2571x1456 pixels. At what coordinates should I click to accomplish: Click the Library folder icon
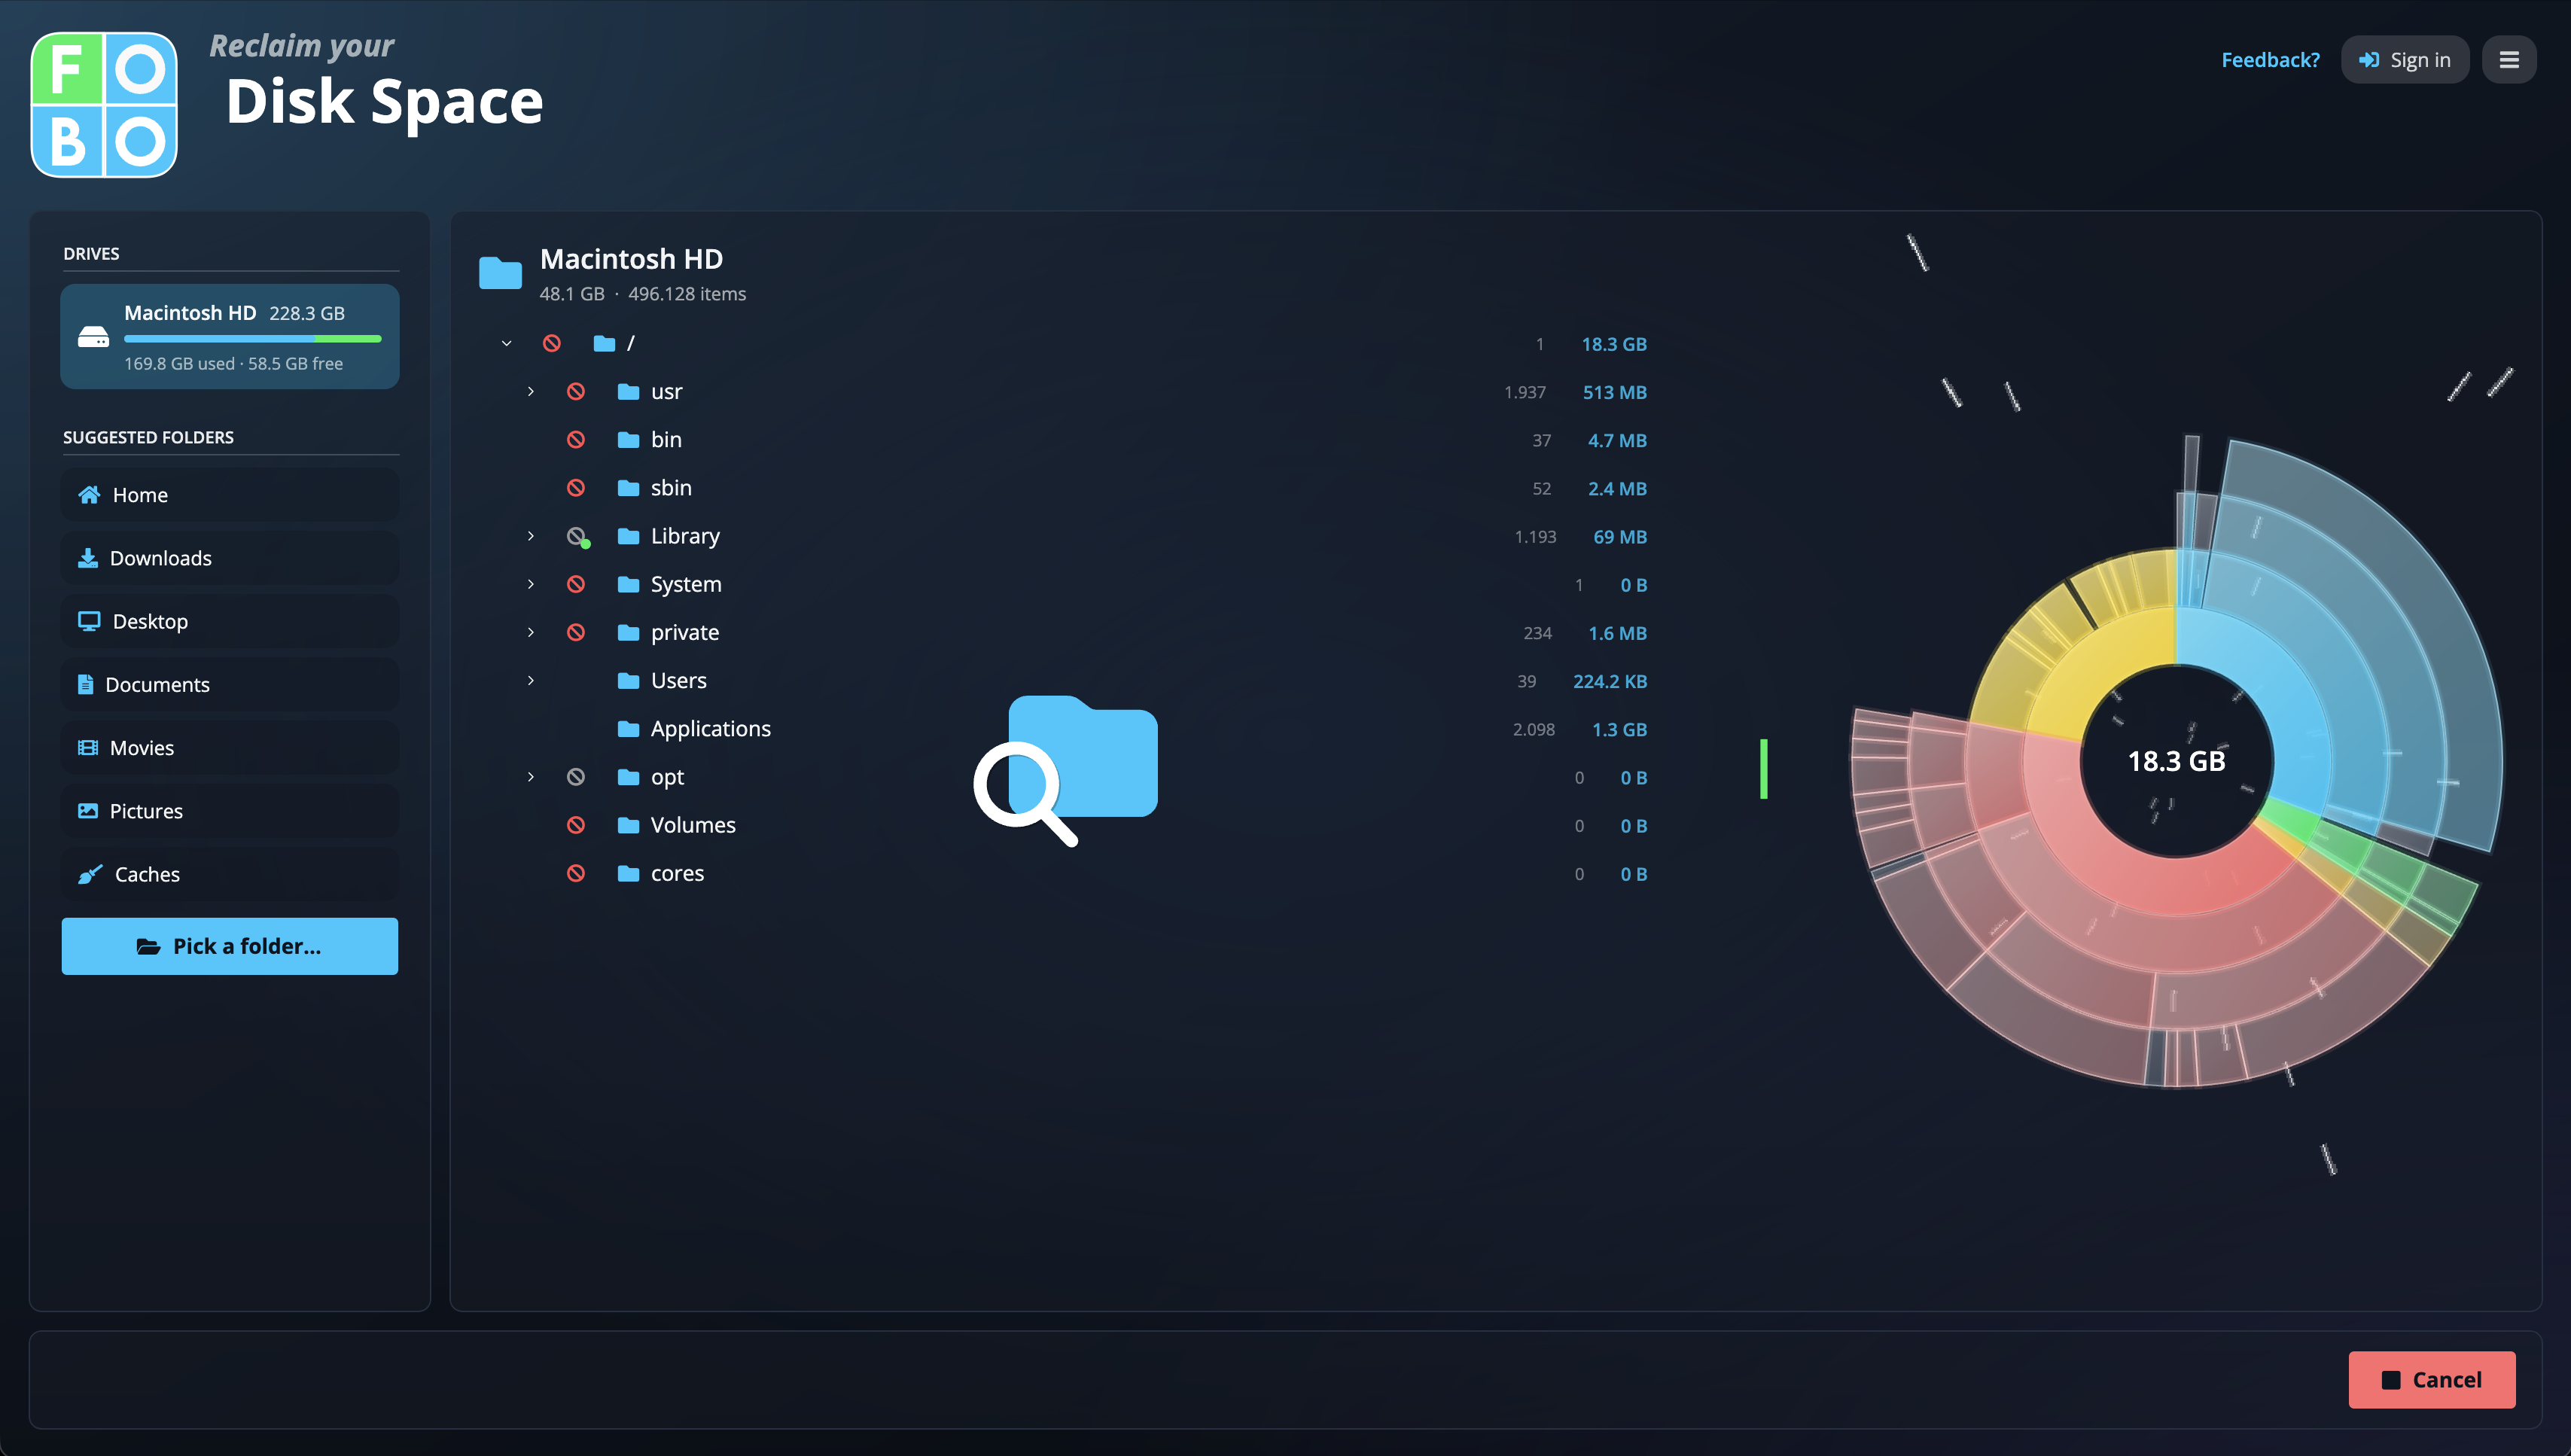click(628, 536)
